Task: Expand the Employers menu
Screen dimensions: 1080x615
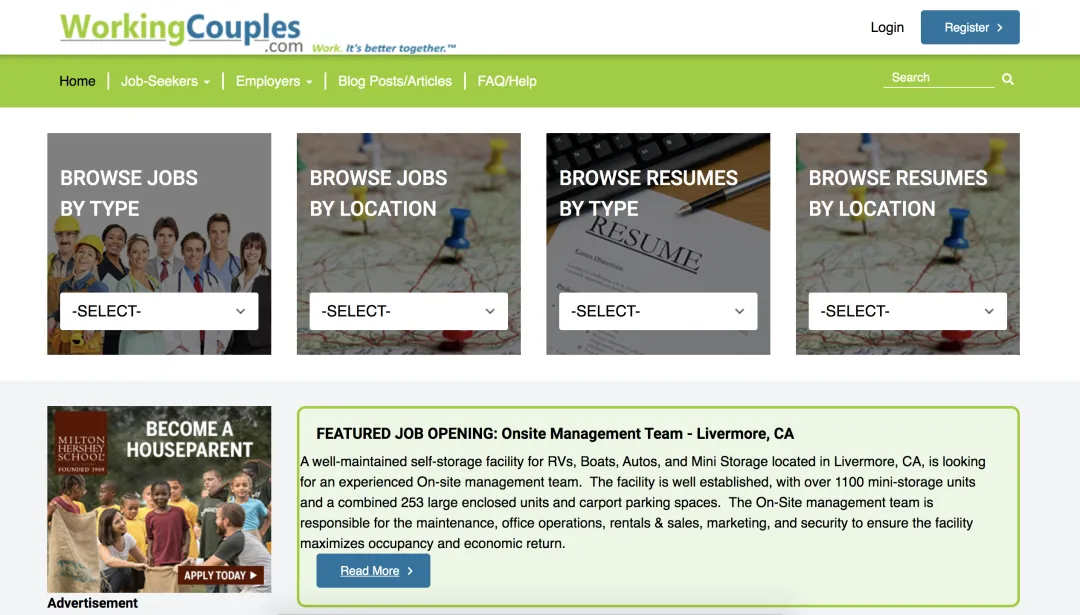Action: coord(274,81)
